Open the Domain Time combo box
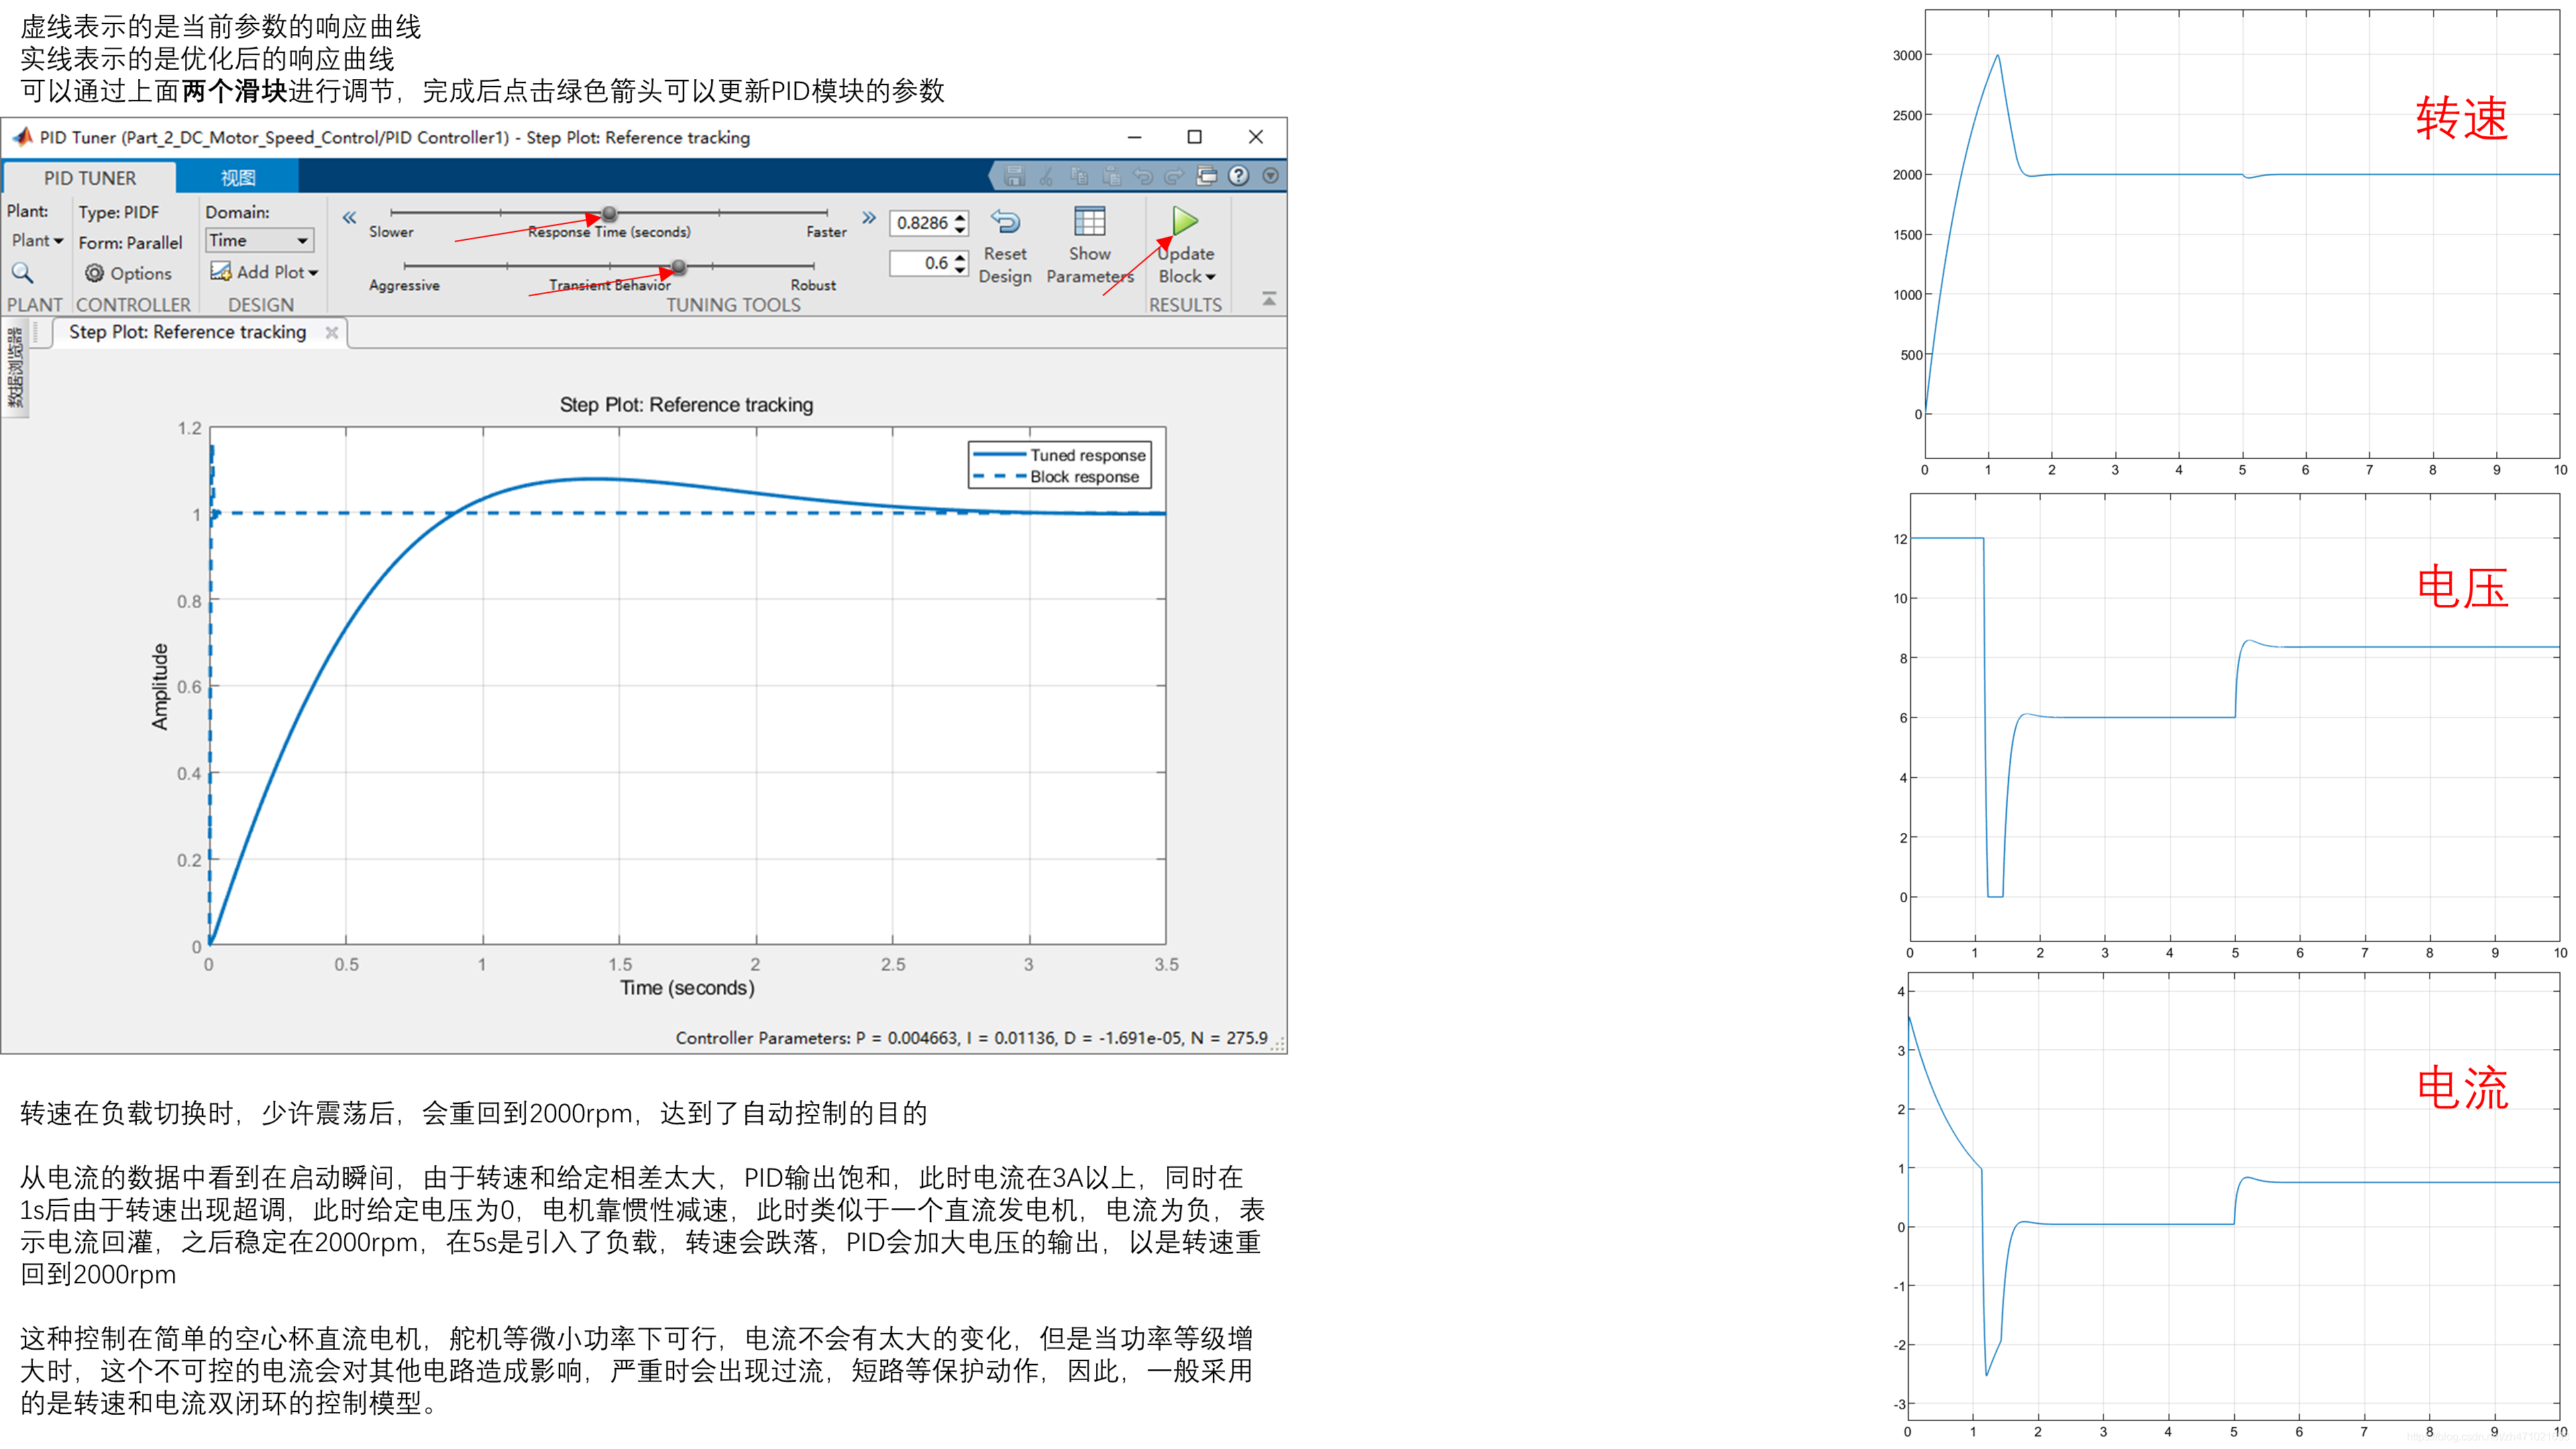Screen dimensions: 2576x1449 pyautogui.click(x=259, y=240)
